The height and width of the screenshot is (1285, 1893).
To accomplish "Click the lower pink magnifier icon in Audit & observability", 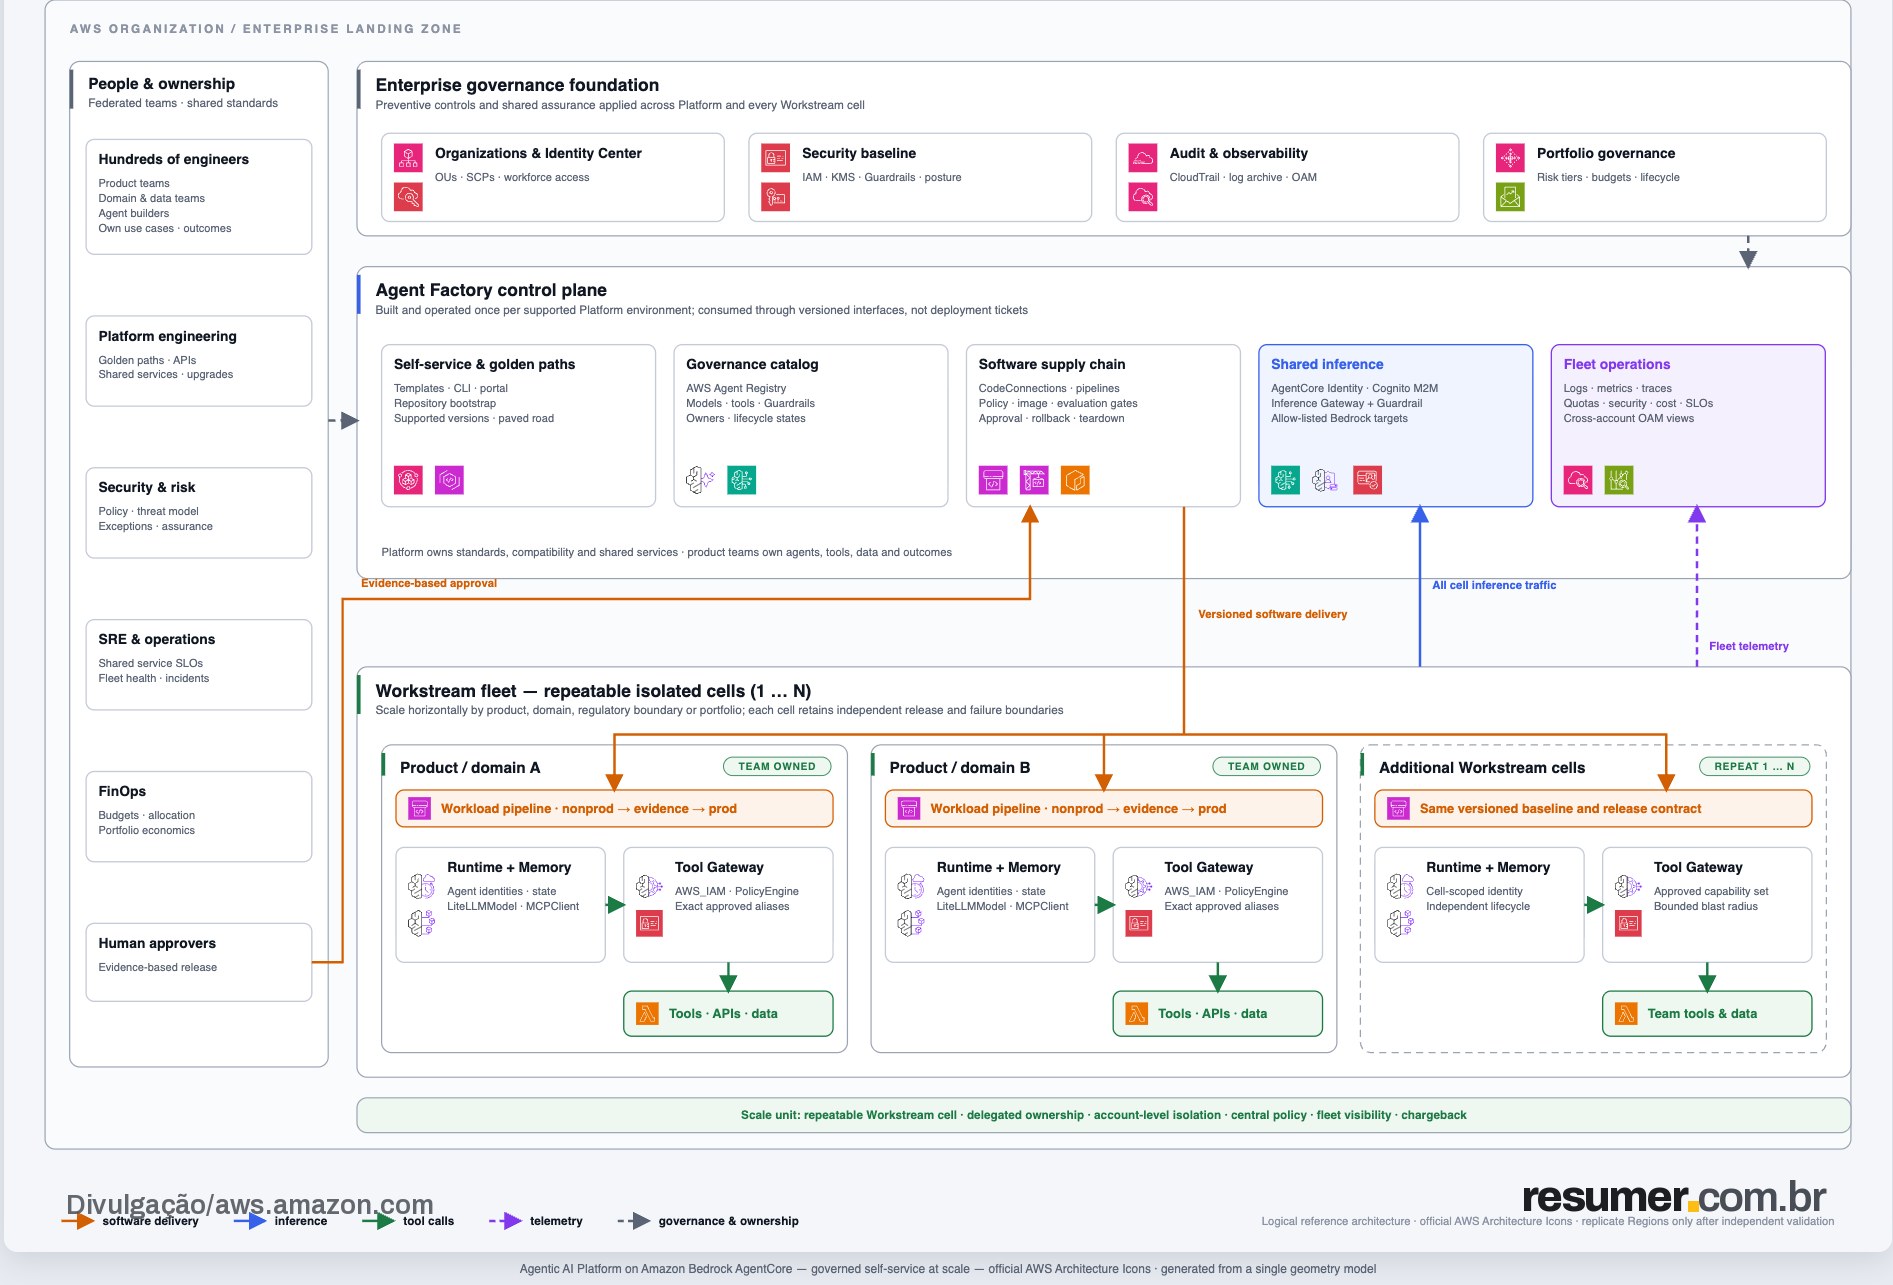I will pos(1143,197).
